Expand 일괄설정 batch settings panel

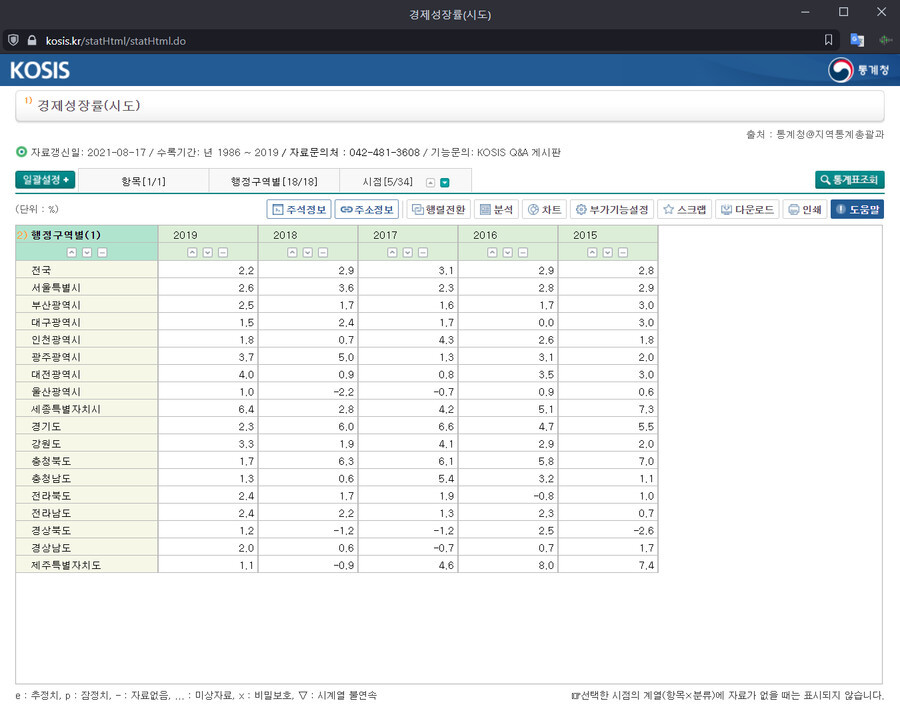(x=45, y=180)
